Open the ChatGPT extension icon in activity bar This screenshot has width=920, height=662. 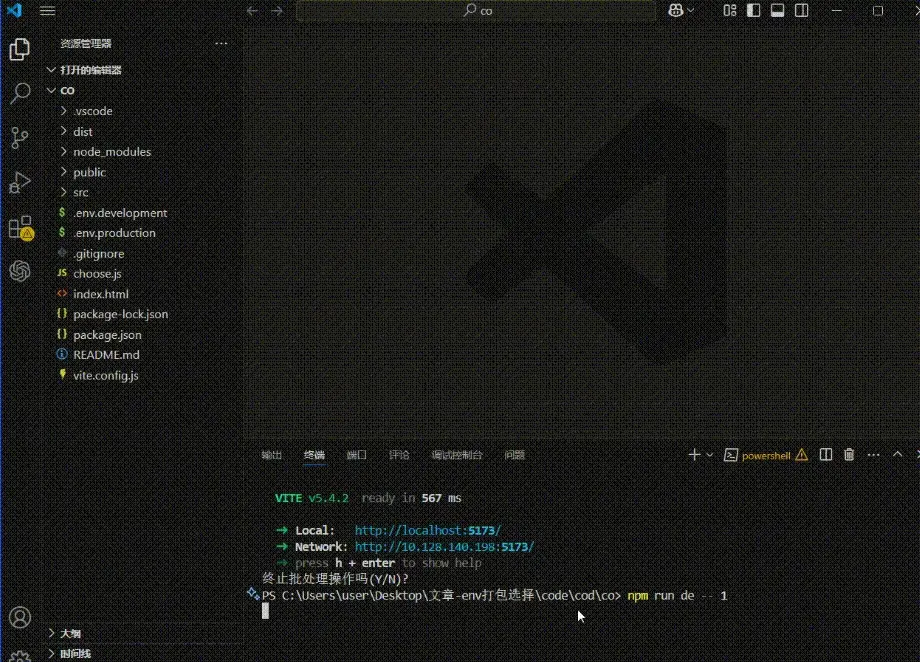pos(19,271)
